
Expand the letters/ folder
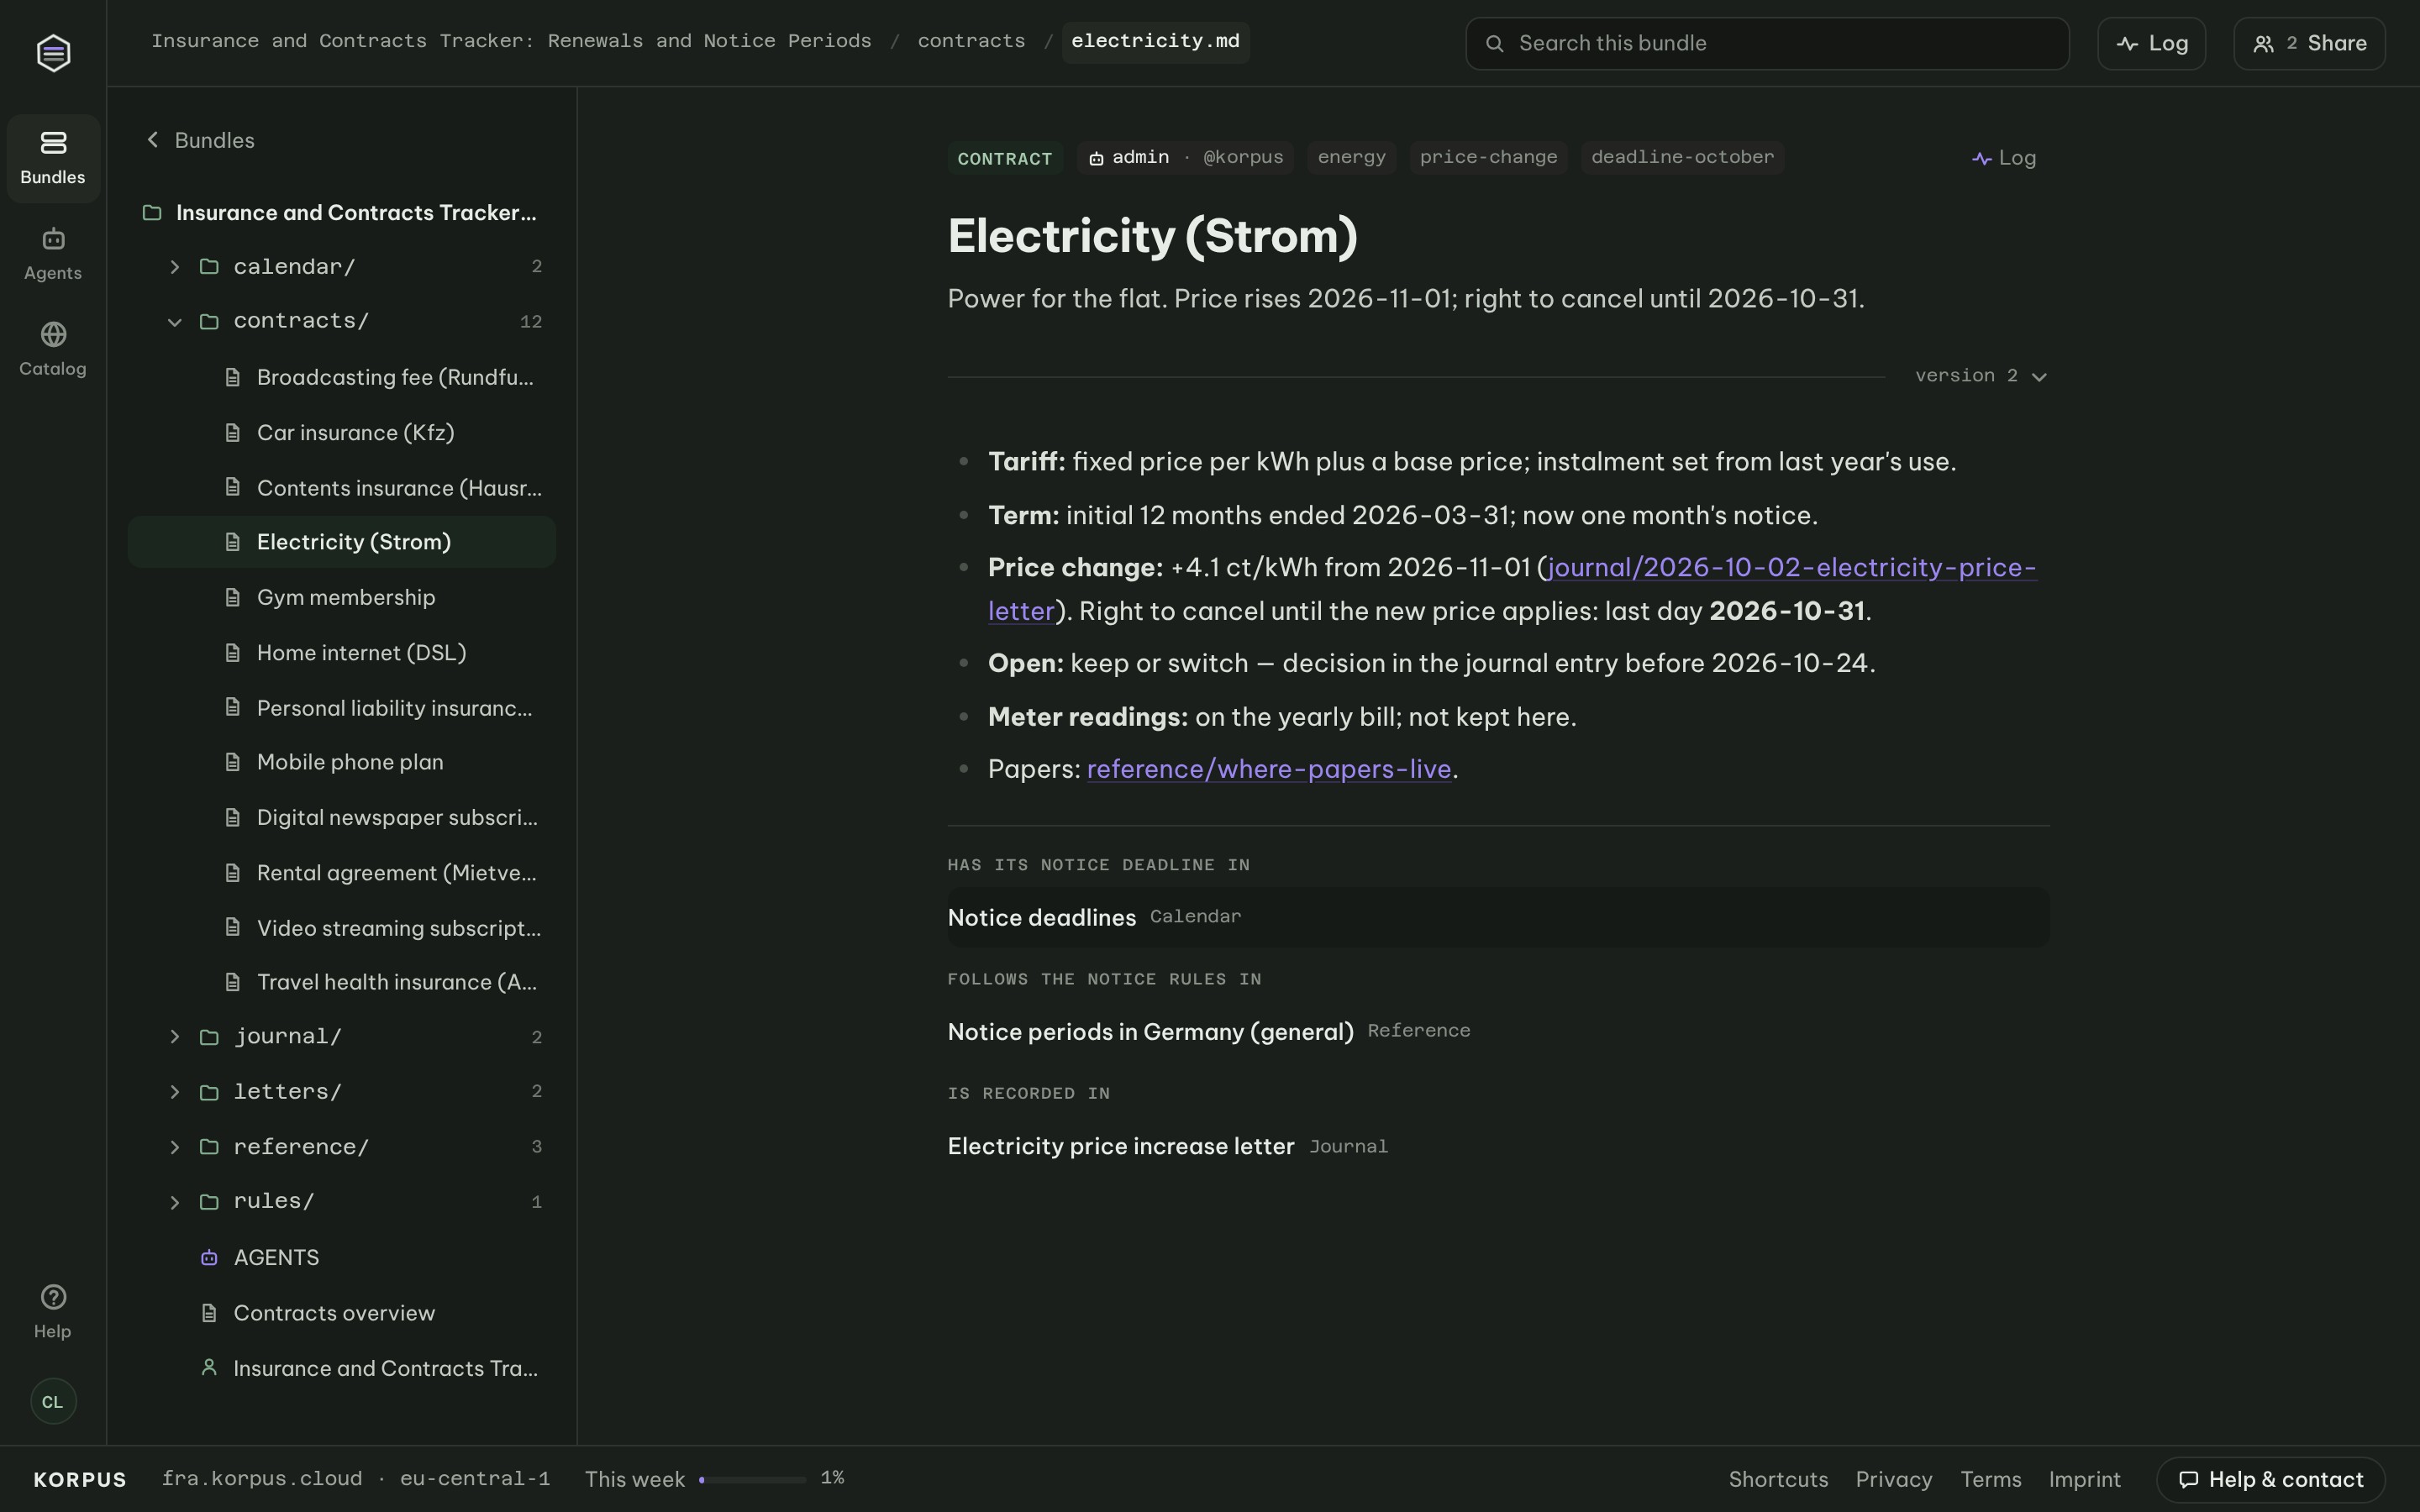[x=342, y=1091]
